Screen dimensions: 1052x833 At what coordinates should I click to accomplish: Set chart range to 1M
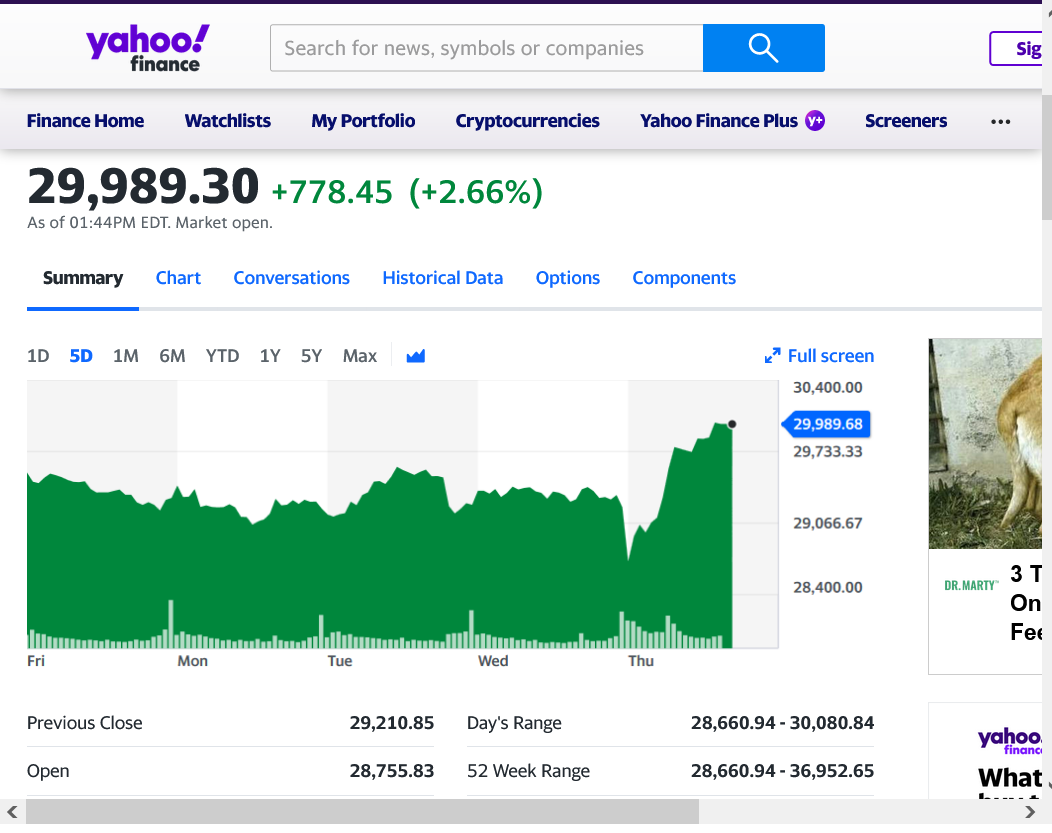[x=125, y=355]
